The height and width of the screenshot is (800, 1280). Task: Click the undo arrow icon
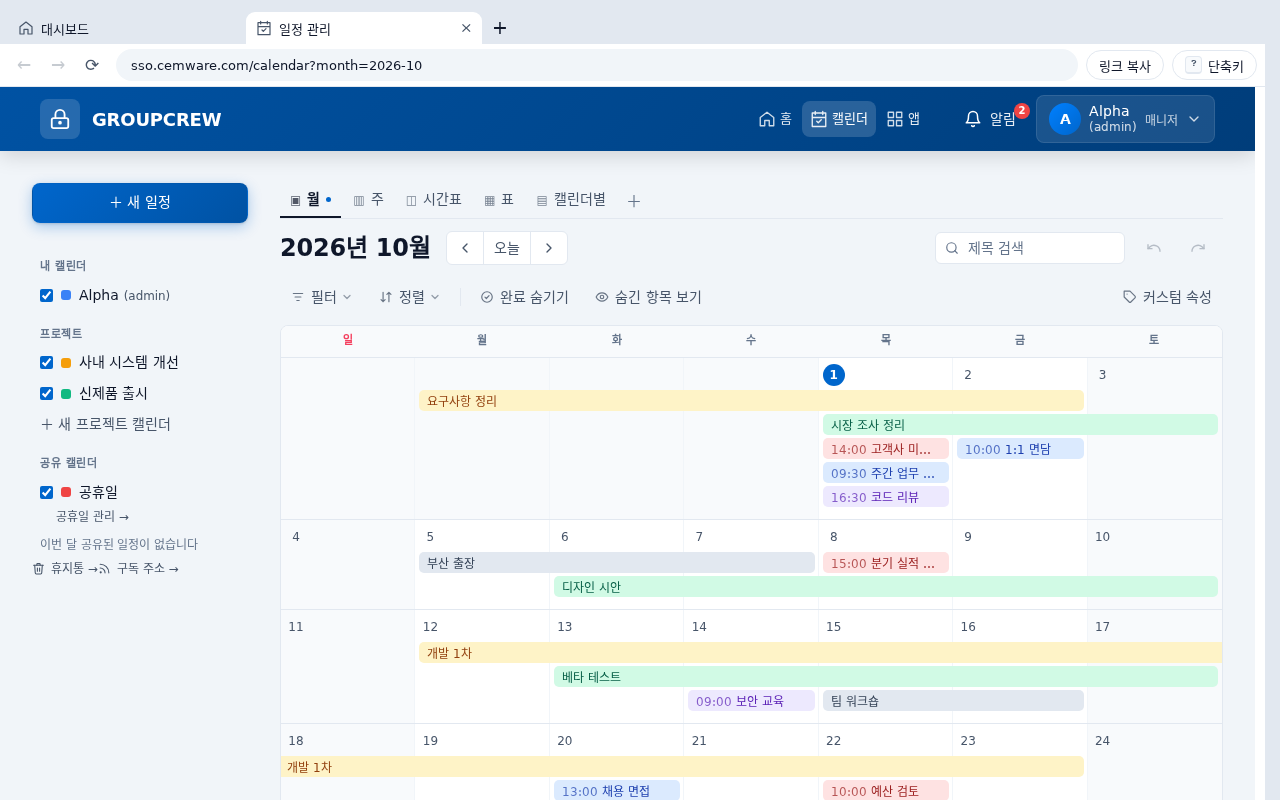[1154, 248]
